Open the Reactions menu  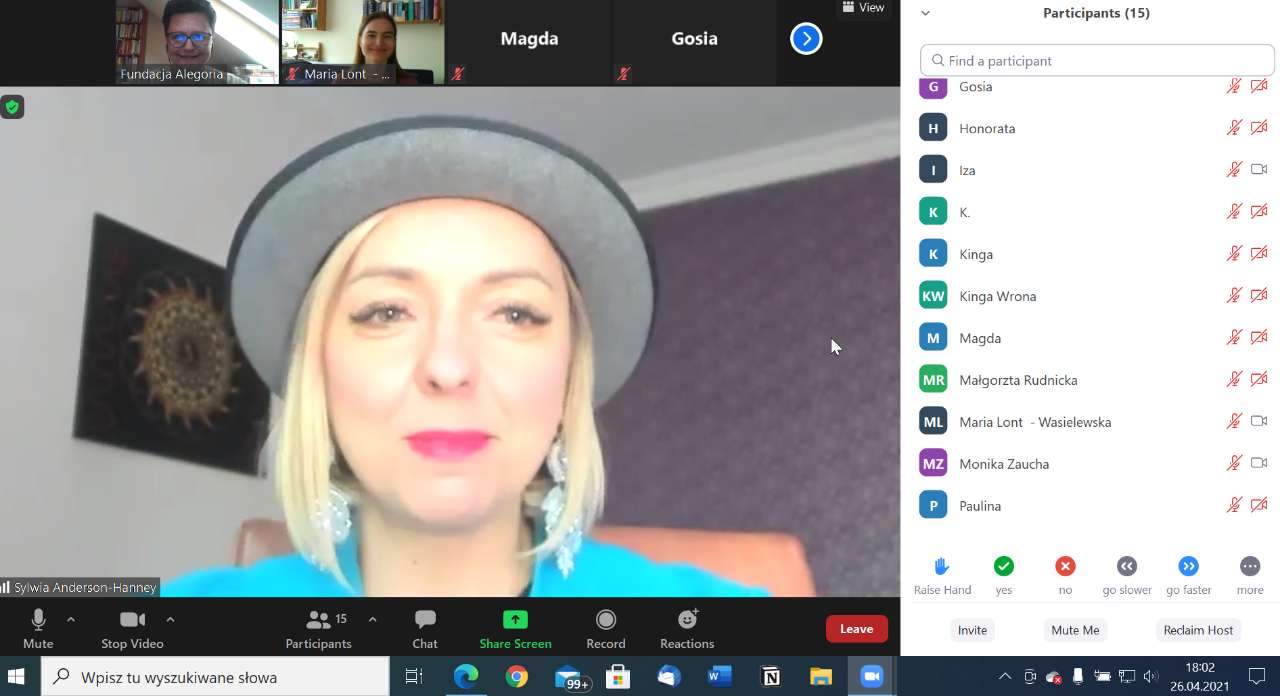click(x=687, y=629)
